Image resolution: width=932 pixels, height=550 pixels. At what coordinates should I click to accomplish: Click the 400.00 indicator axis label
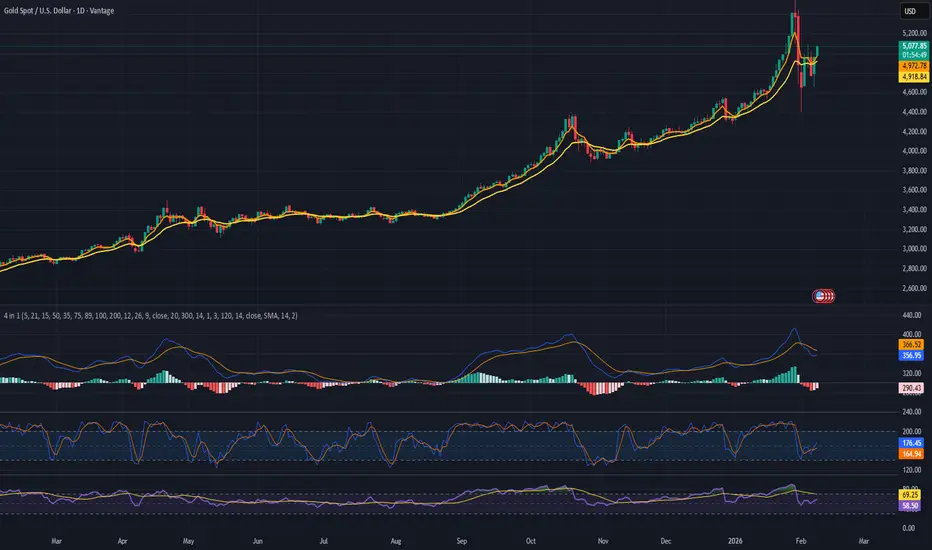pos(912,334)
